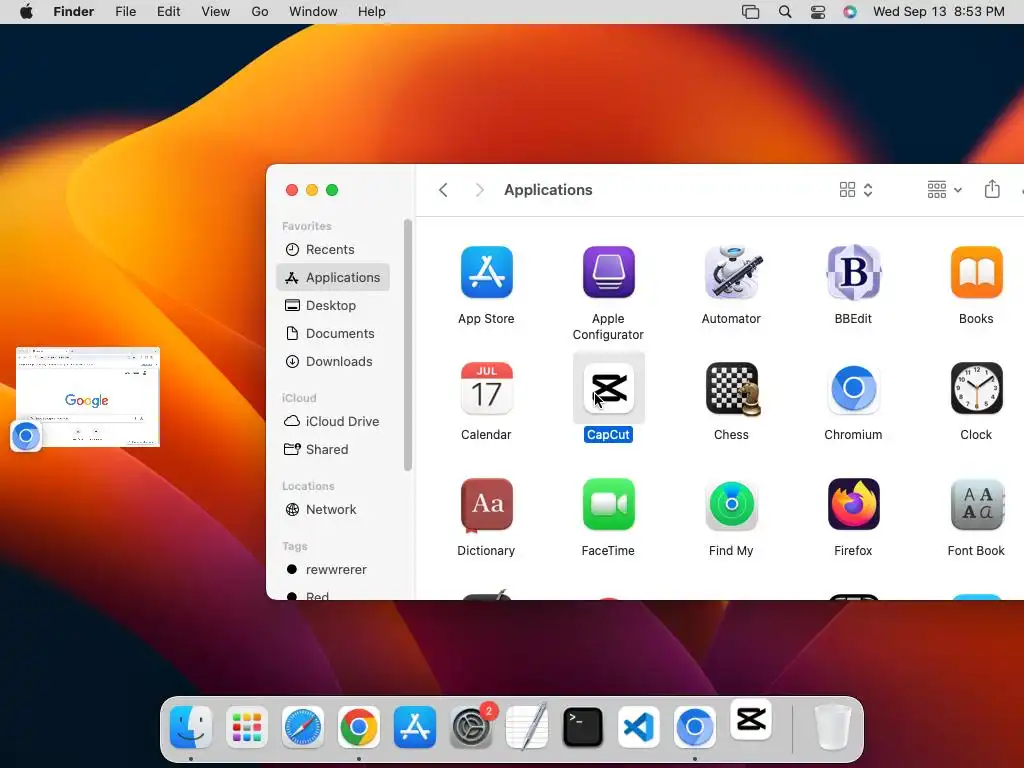
Task: Launch Safari from the Dock
Action: pyautogui.click(x=303, y=727)
